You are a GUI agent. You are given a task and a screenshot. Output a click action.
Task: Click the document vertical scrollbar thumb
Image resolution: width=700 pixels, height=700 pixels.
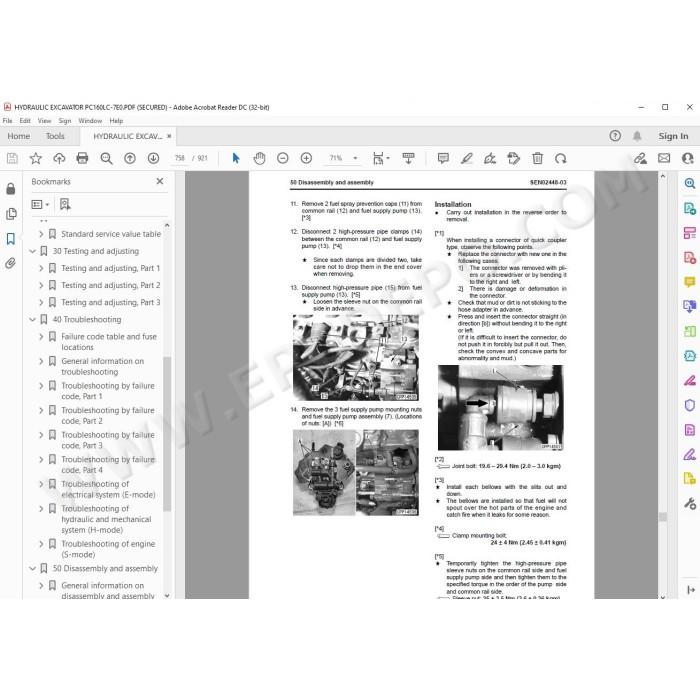click(663, 517)
